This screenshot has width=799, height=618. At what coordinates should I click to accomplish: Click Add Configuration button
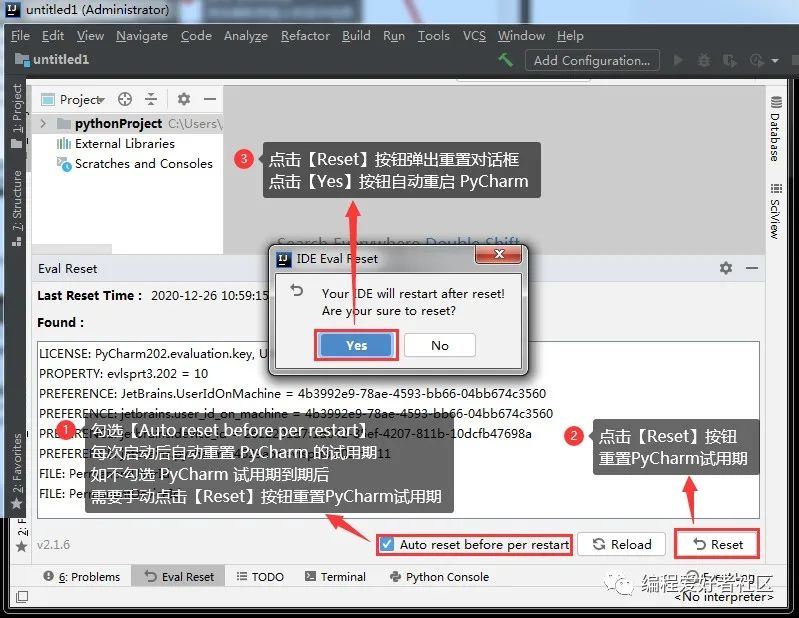point(592,61)
